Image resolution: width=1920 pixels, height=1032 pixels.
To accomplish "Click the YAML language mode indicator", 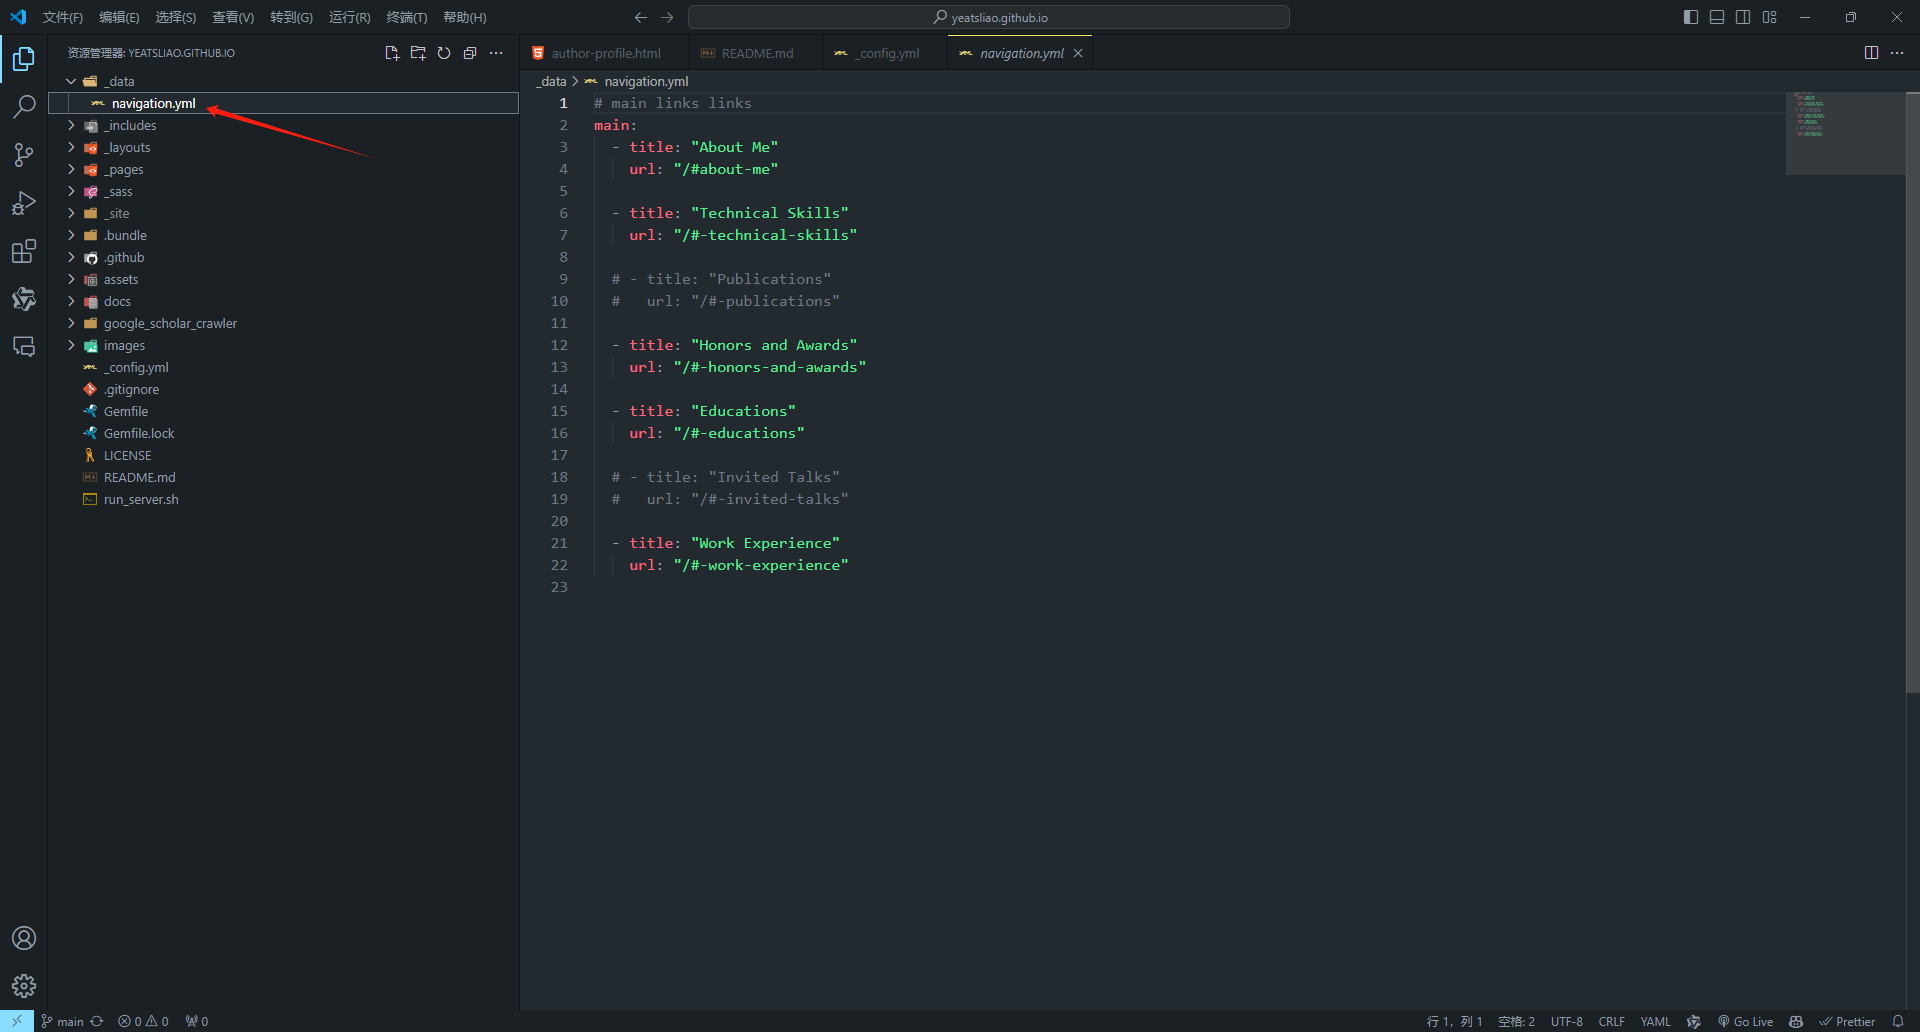I will 1655,1021.
